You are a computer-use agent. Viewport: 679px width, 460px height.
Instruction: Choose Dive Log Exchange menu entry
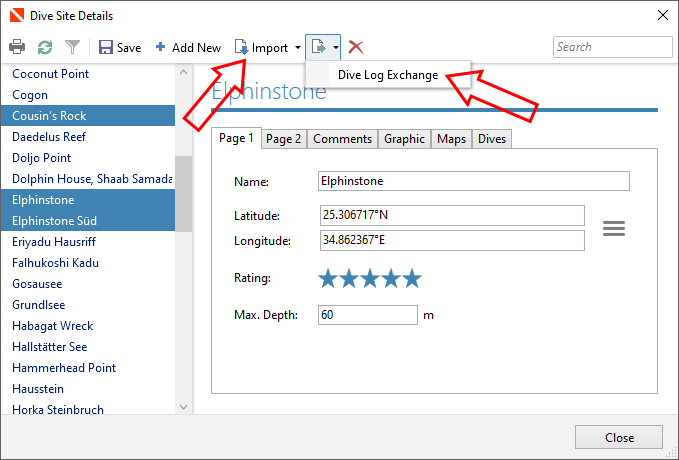click(388, 75)
